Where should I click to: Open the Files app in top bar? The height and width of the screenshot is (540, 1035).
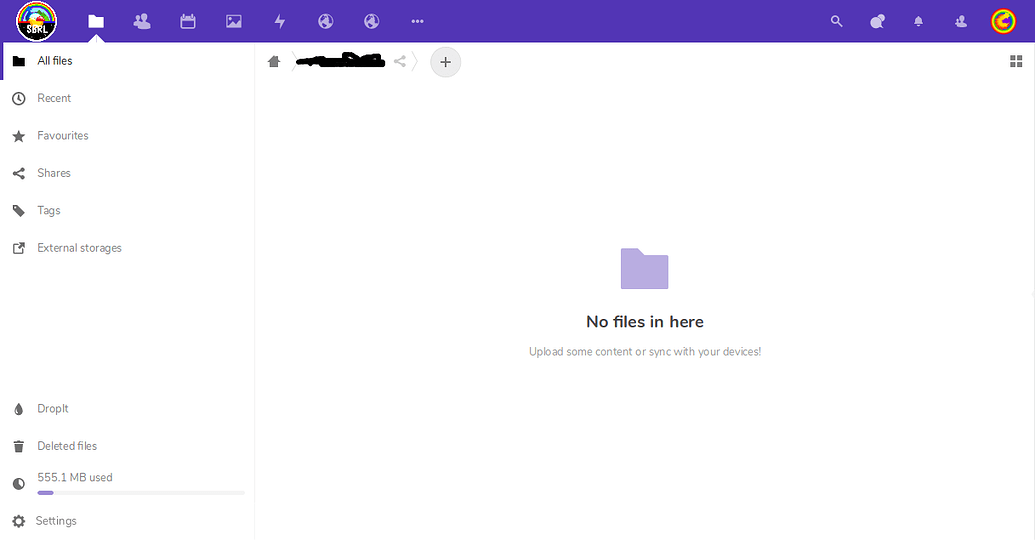[96, 21]
